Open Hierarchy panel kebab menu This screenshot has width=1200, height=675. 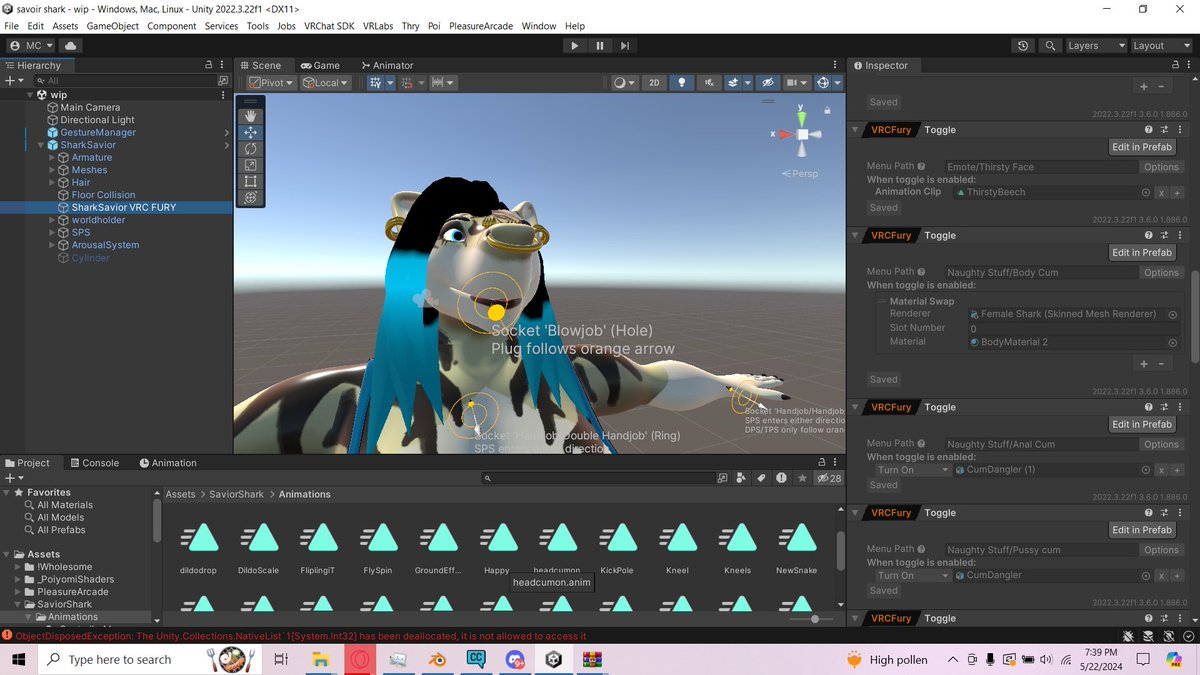(x=222, y=66)
